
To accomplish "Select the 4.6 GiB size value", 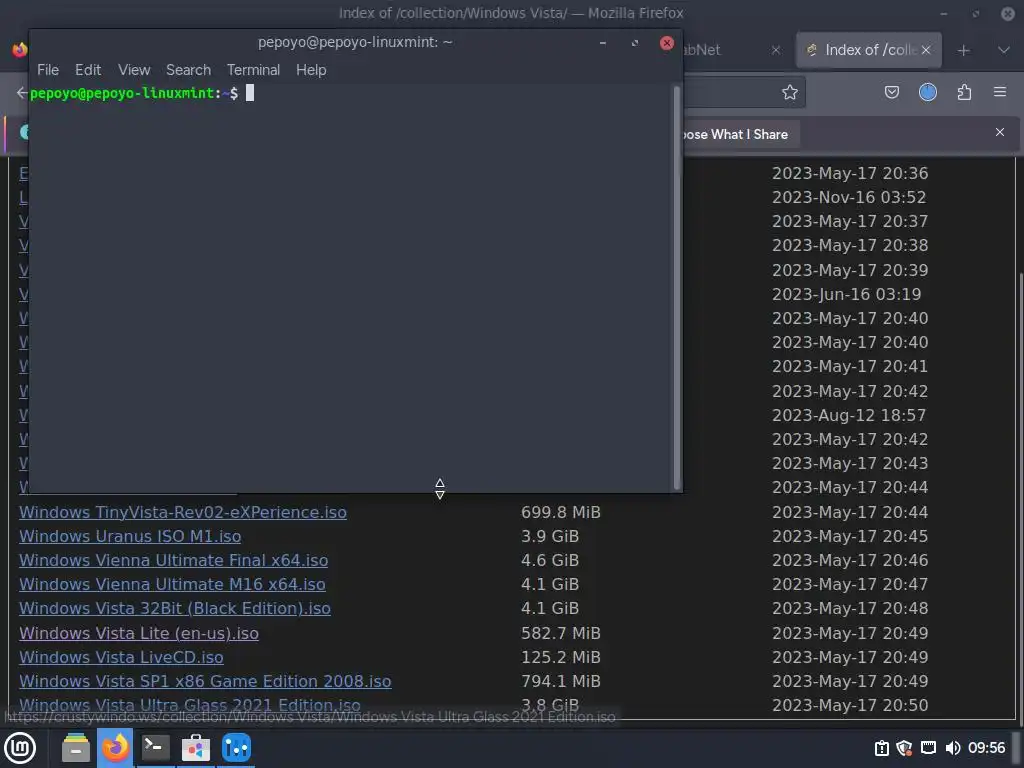I will (550, 560).
